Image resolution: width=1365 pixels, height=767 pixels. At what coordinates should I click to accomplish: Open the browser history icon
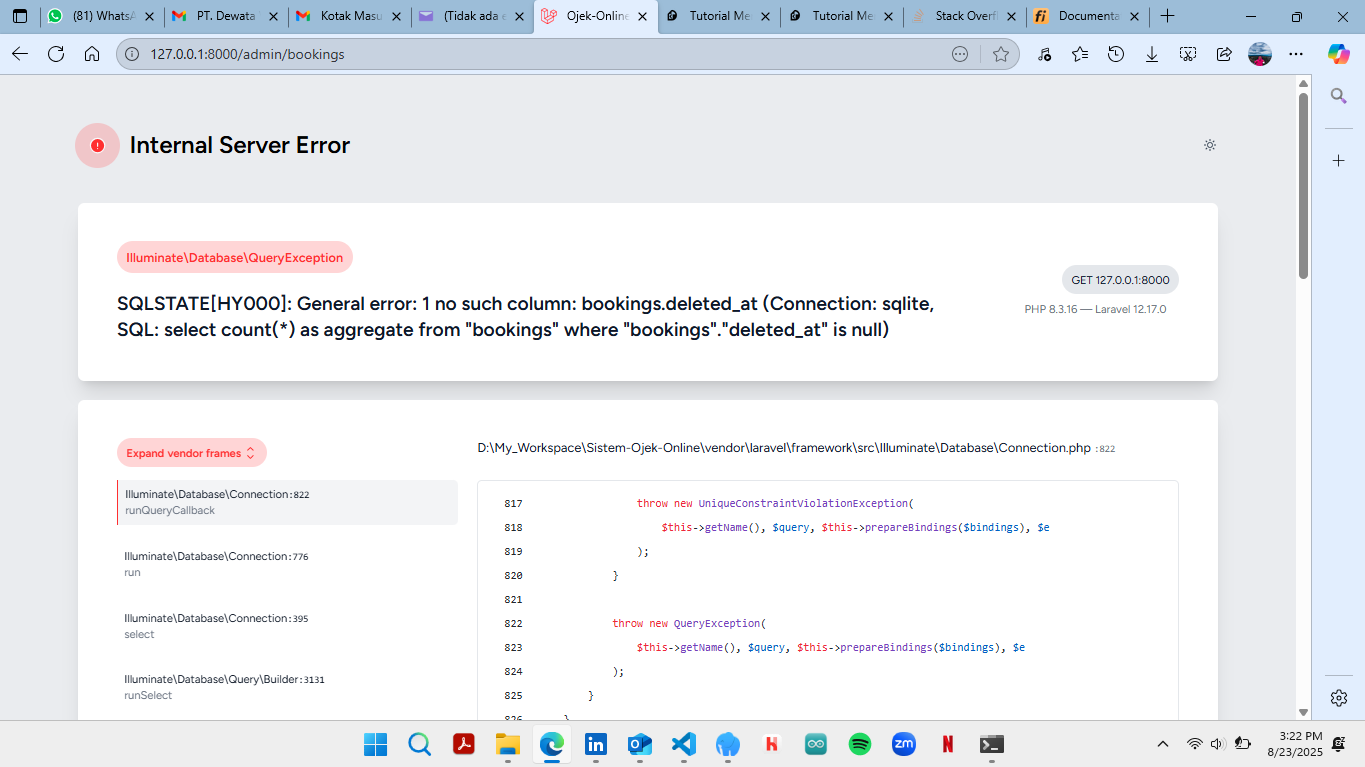pyautogui.click(x=1116, y=54)
